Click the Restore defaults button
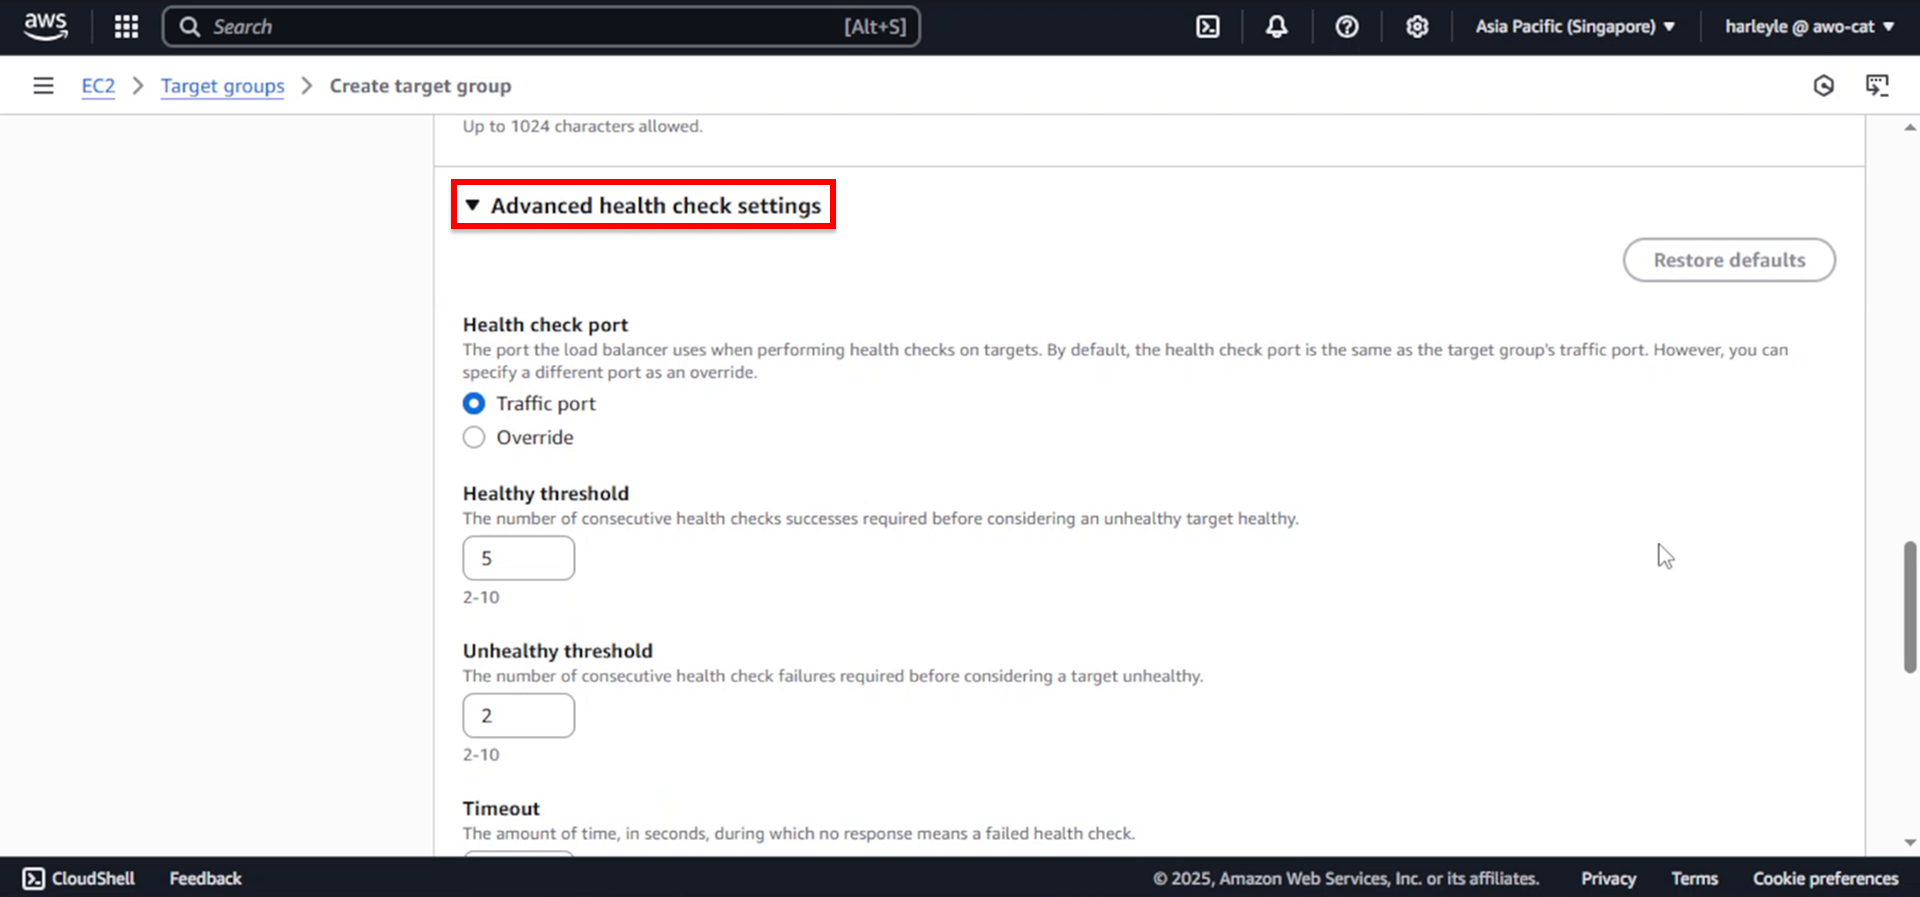Screen dimensions: 1920x897 [1729, 260]
